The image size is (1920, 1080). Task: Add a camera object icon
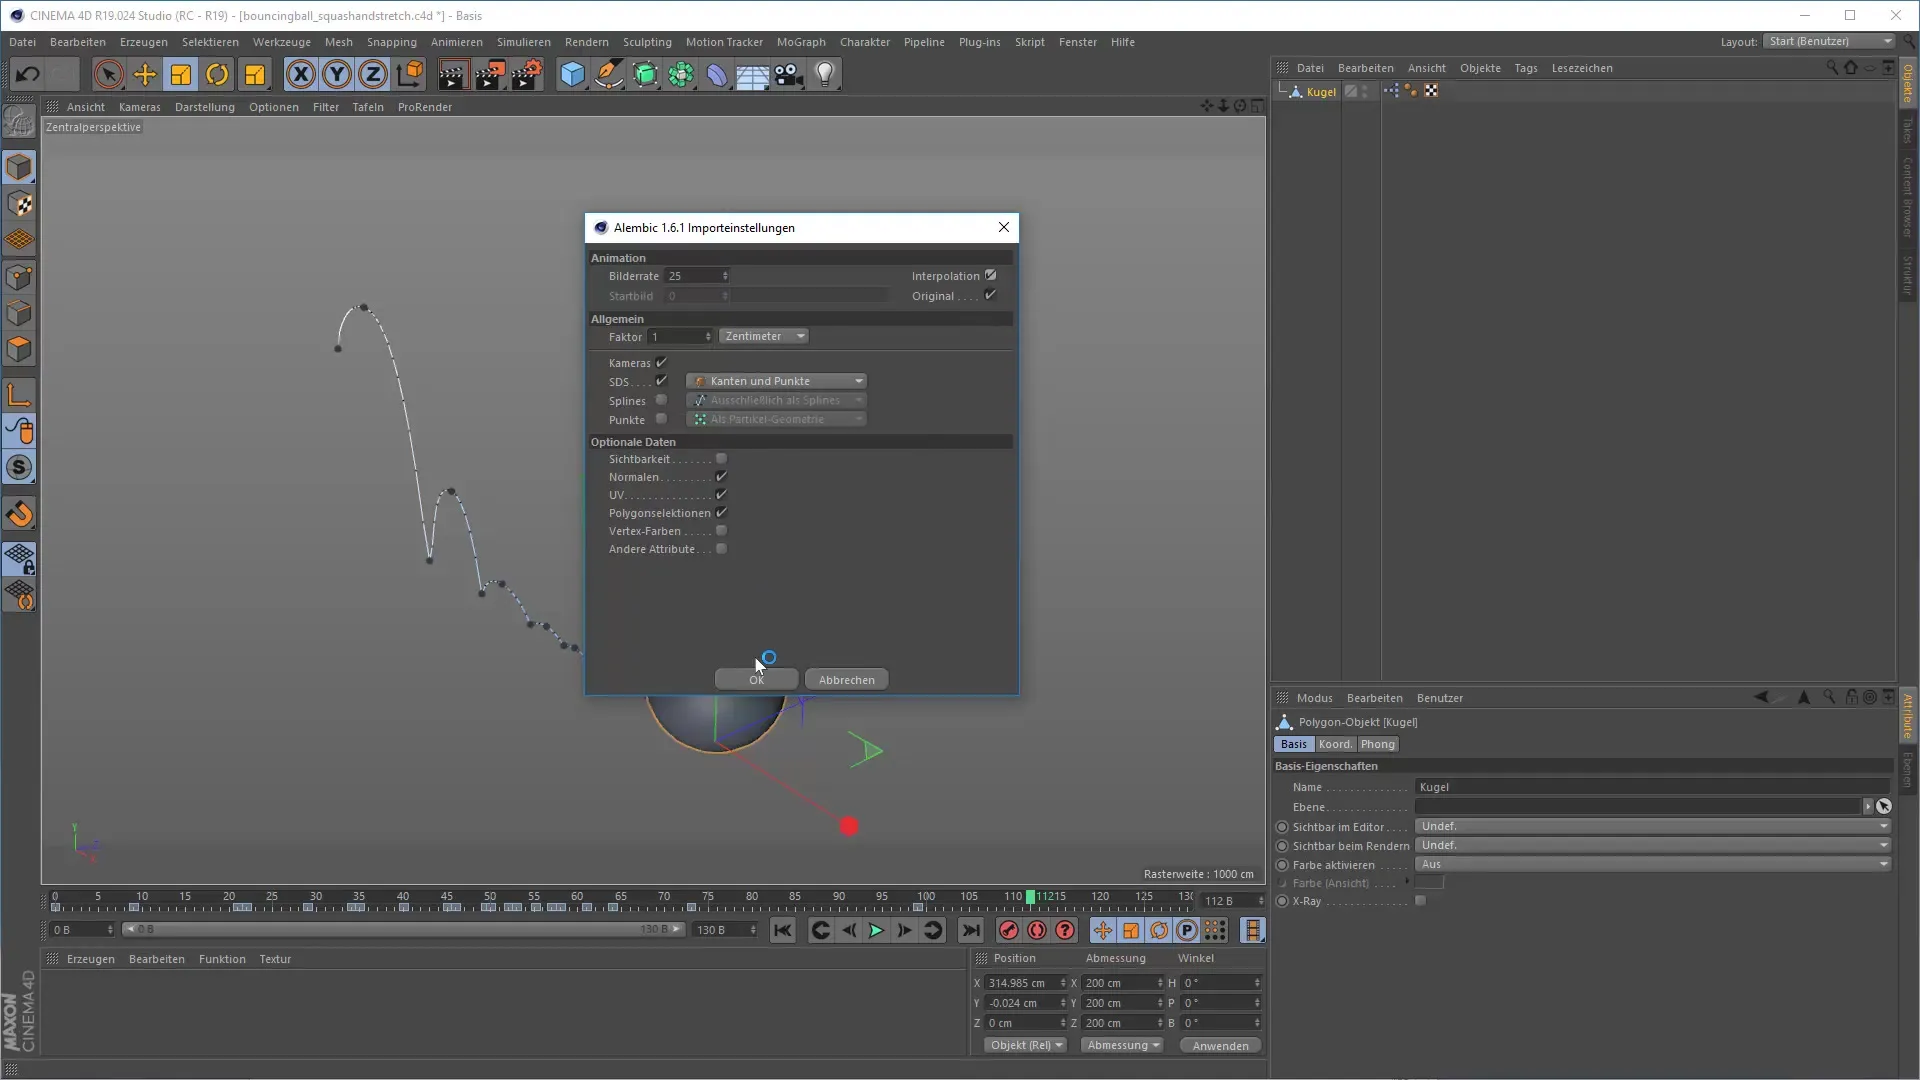coord(789,74)
